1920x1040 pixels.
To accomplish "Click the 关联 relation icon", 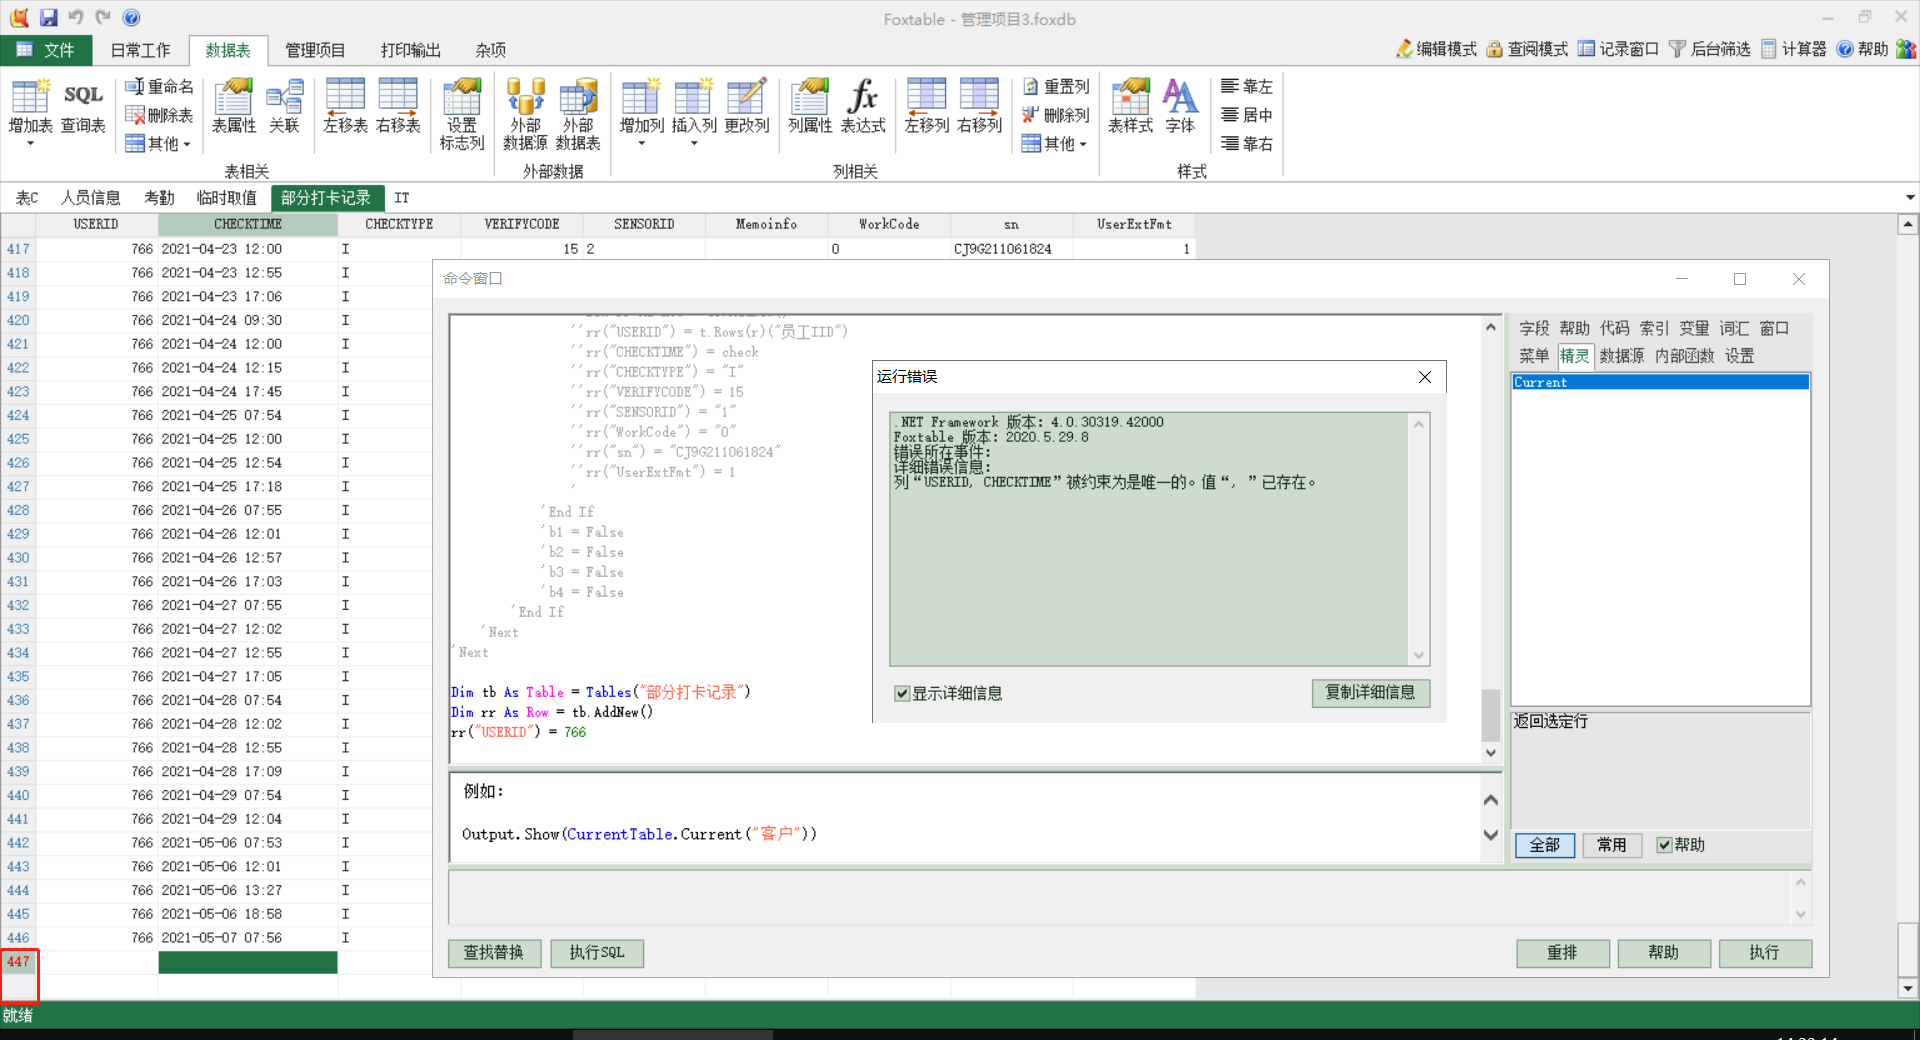I will pos(284,106).
